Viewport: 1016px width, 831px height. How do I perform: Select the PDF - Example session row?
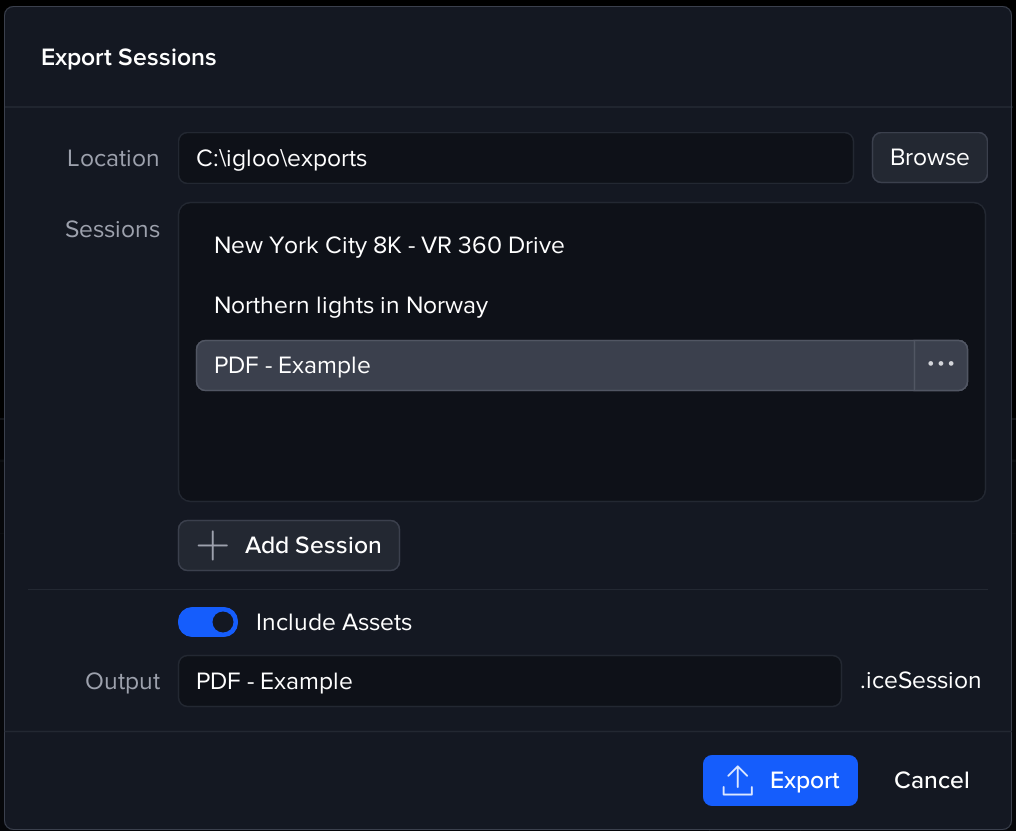click(x=554, y=365)
